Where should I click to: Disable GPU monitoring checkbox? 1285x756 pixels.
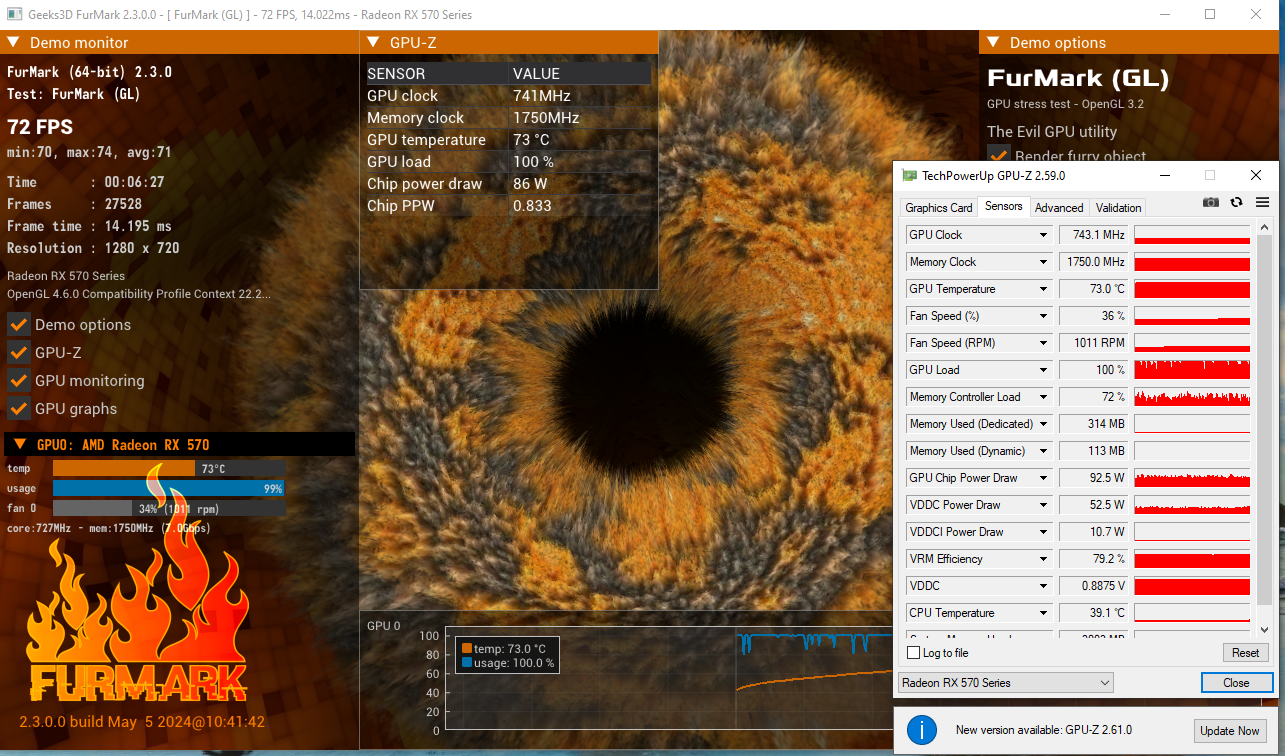pos(17,380)
